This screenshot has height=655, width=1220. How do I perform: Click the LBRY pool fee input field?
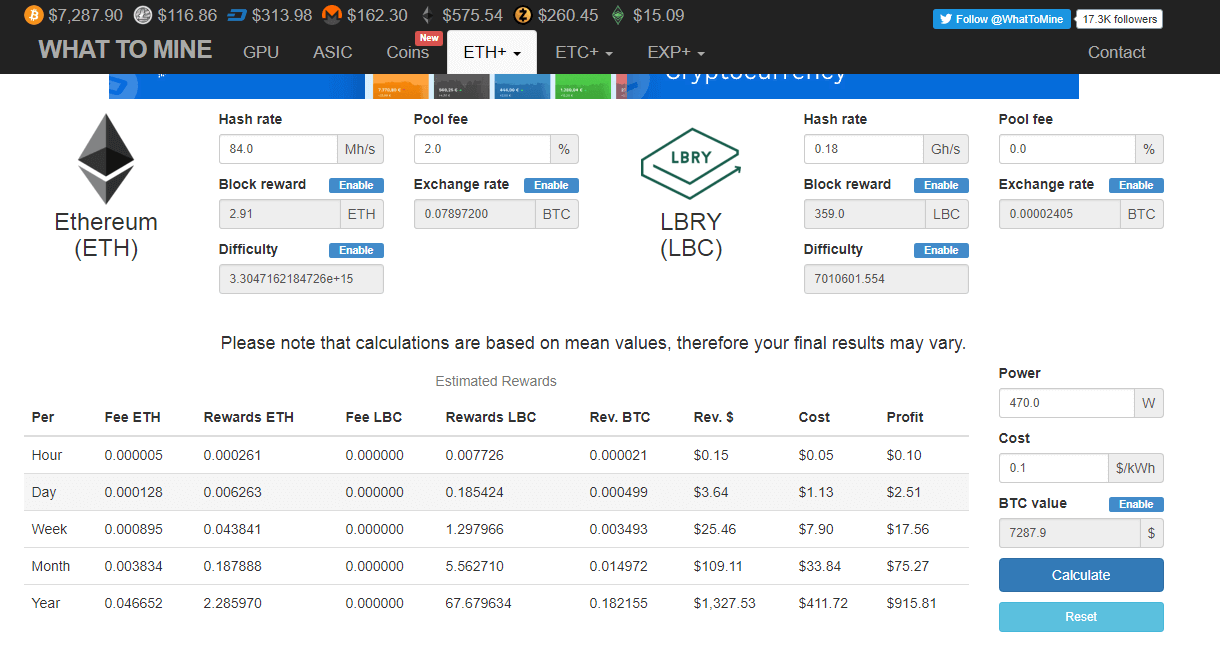pos(1067,149)
